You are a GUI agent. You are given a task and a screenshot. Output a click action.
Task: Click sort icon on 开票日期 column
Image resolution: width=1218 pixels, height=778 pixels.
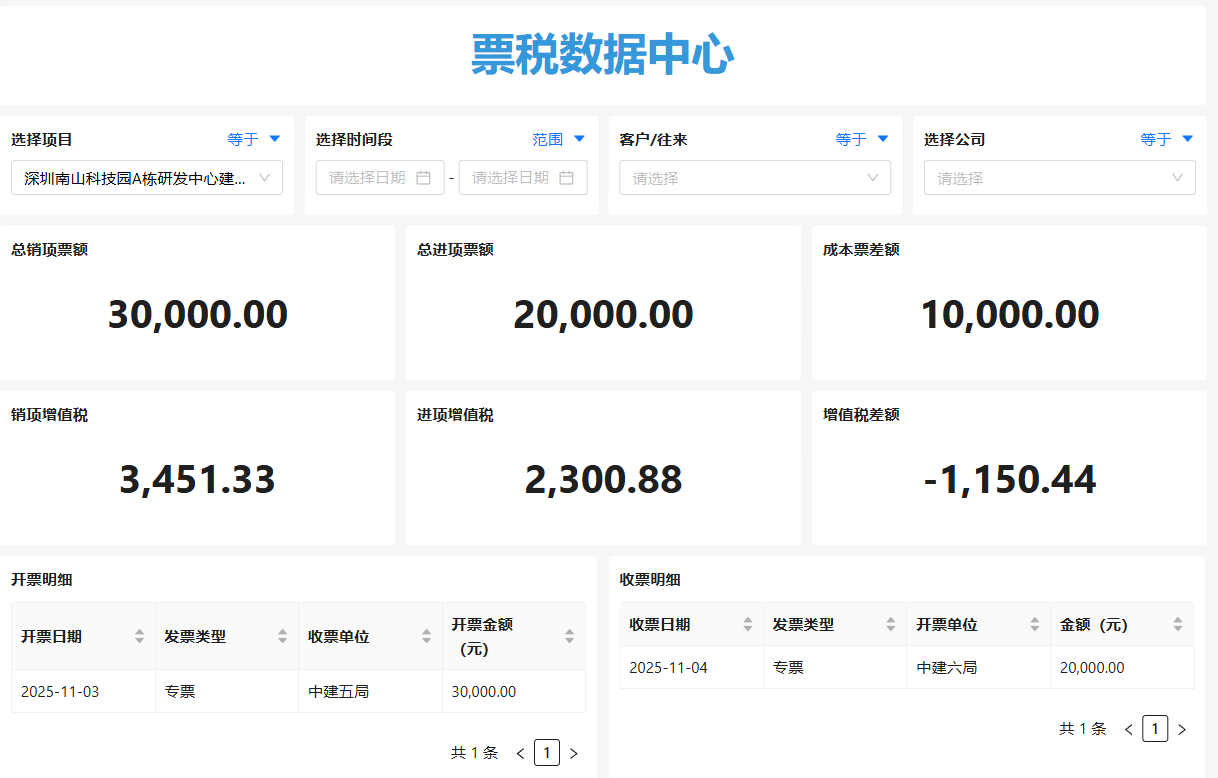coord(142,636)
